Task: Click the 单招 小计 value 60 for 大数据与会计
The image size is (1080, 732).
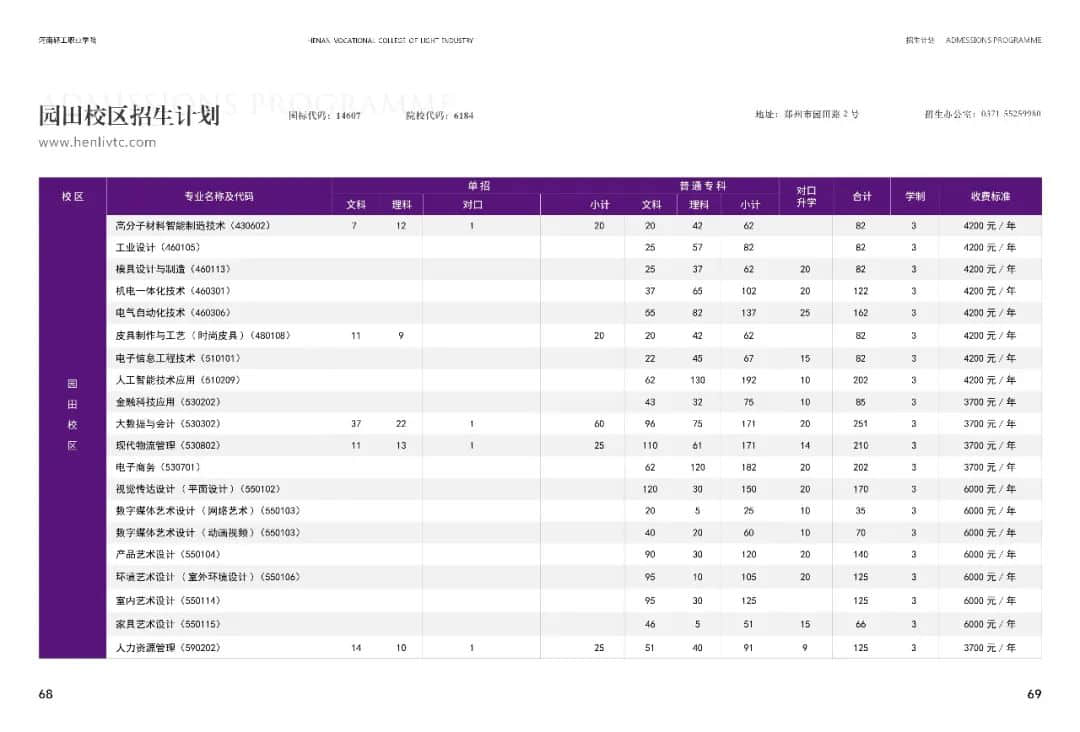Action: [x=599, y=424]
